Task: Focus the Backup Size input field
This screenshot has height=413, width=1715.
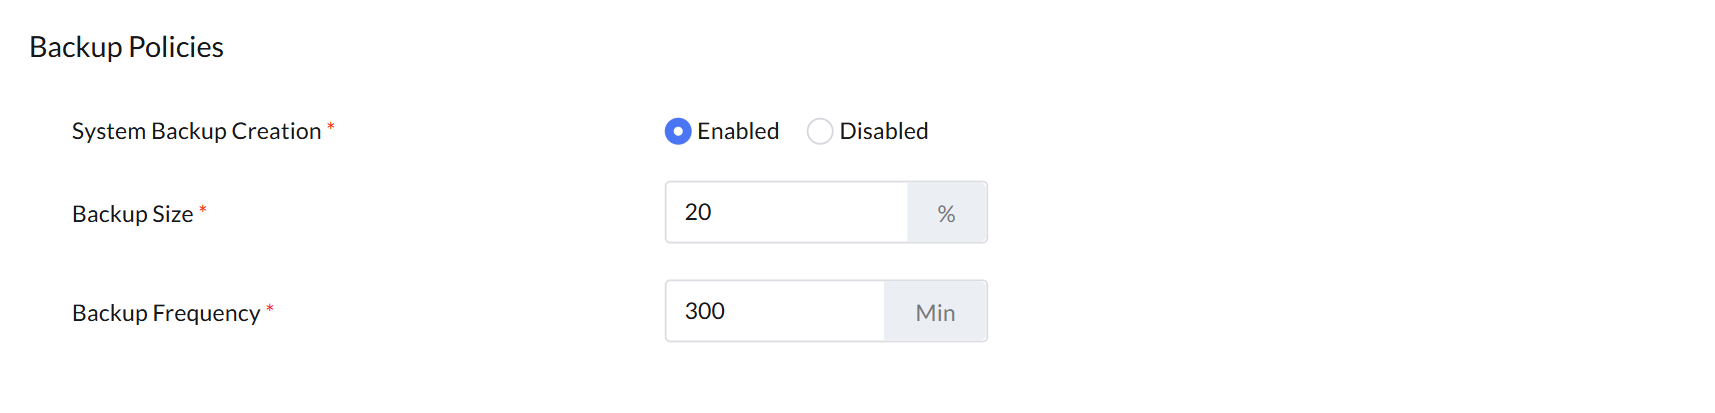Action: (x=786, y=212)
